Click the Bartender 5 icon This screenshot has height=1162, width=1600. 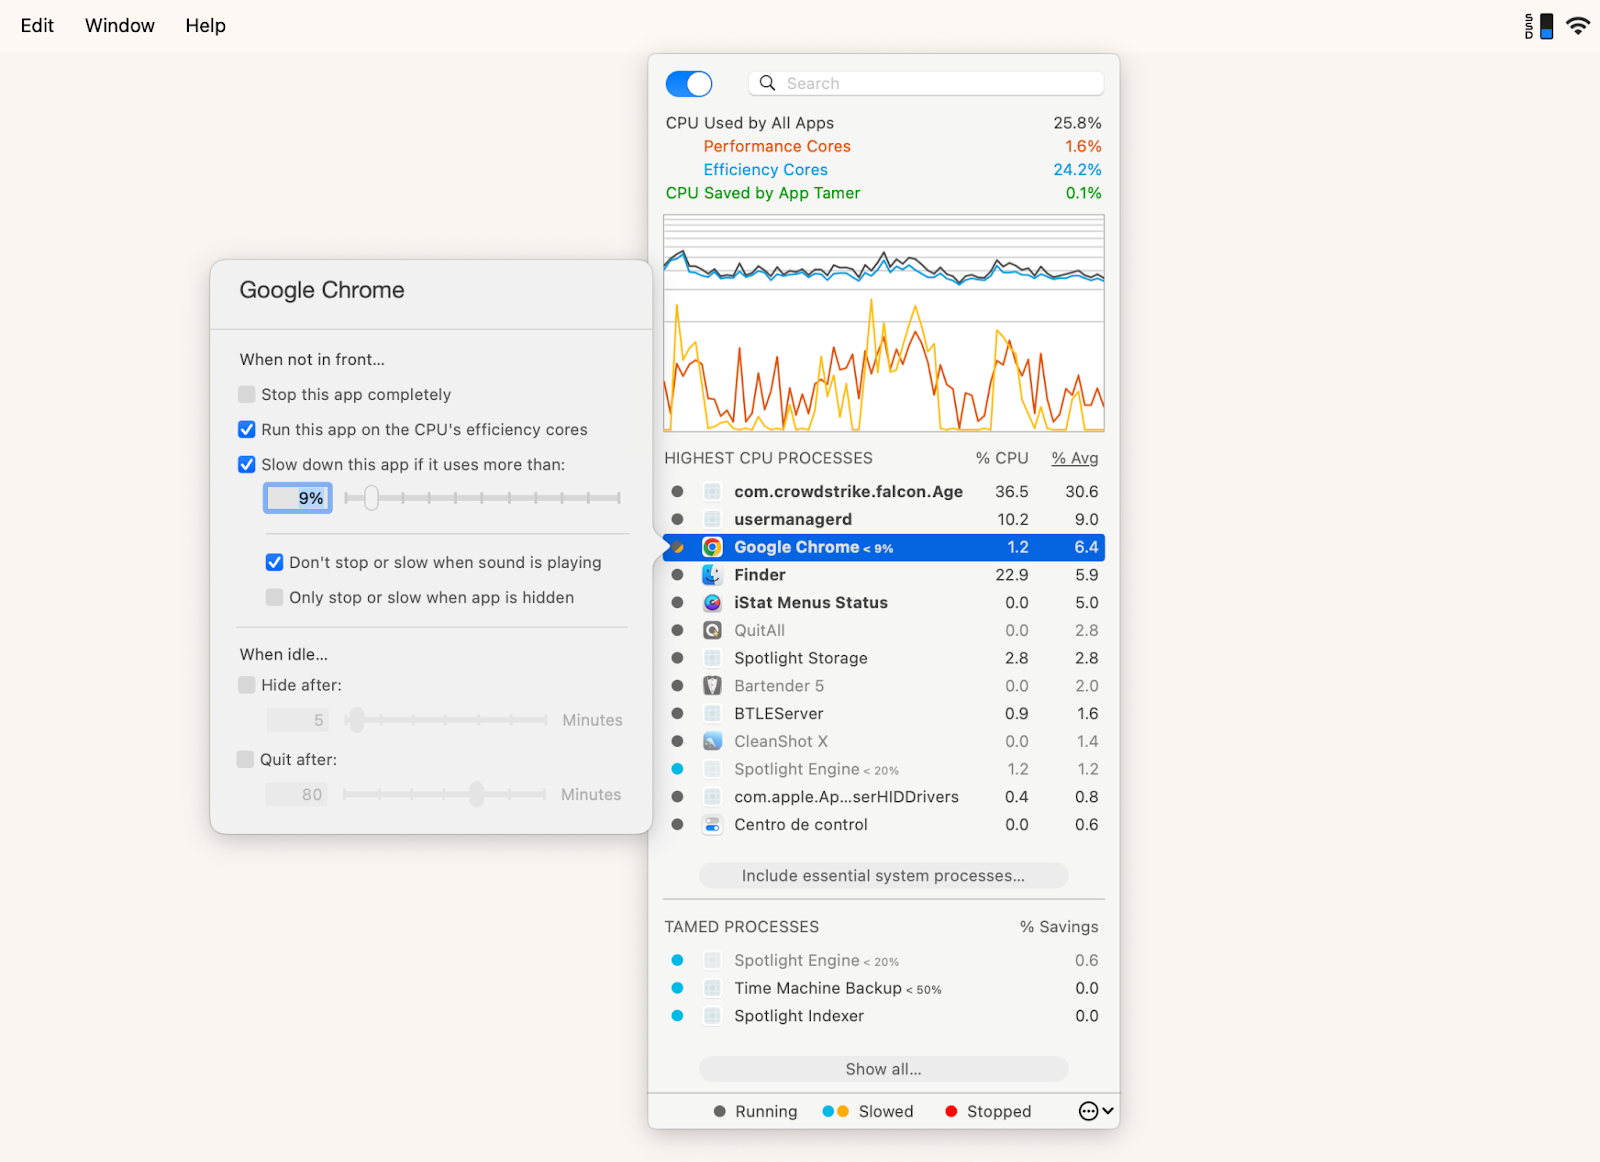click(x=711, y=686)
